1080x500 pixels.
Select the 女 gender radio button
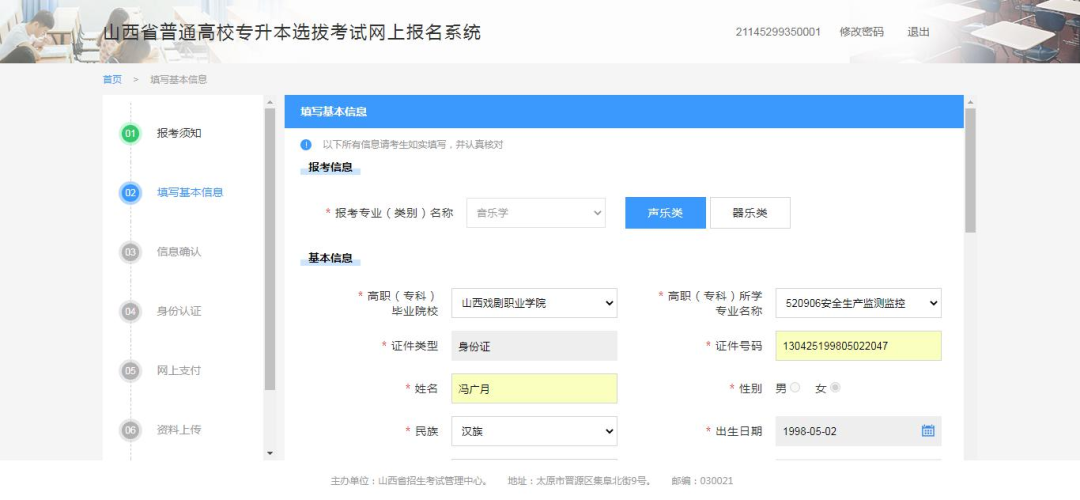click(835, 388)
